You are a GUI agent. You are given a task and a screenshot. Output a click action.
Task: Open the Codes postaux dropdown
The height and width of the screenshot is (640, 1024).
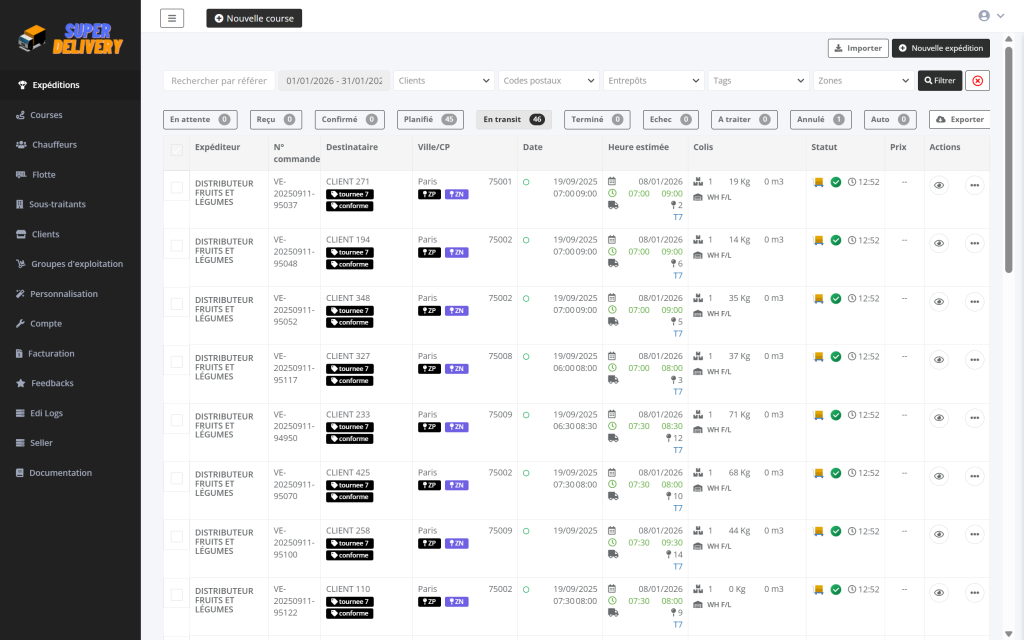[549, 81]
